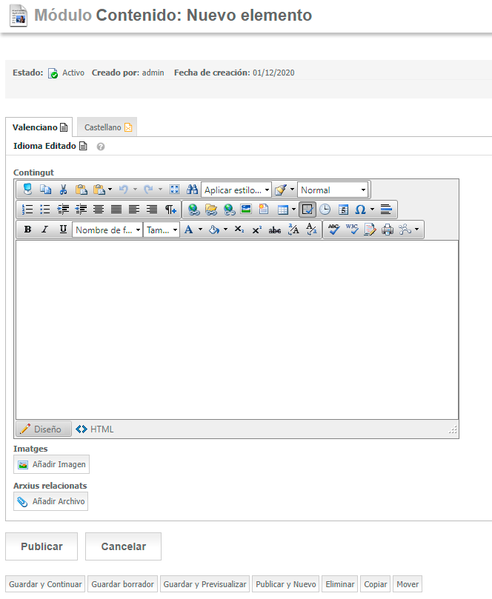Click the Eliminar button
492x599 pixels.
(x=340, y=584)
